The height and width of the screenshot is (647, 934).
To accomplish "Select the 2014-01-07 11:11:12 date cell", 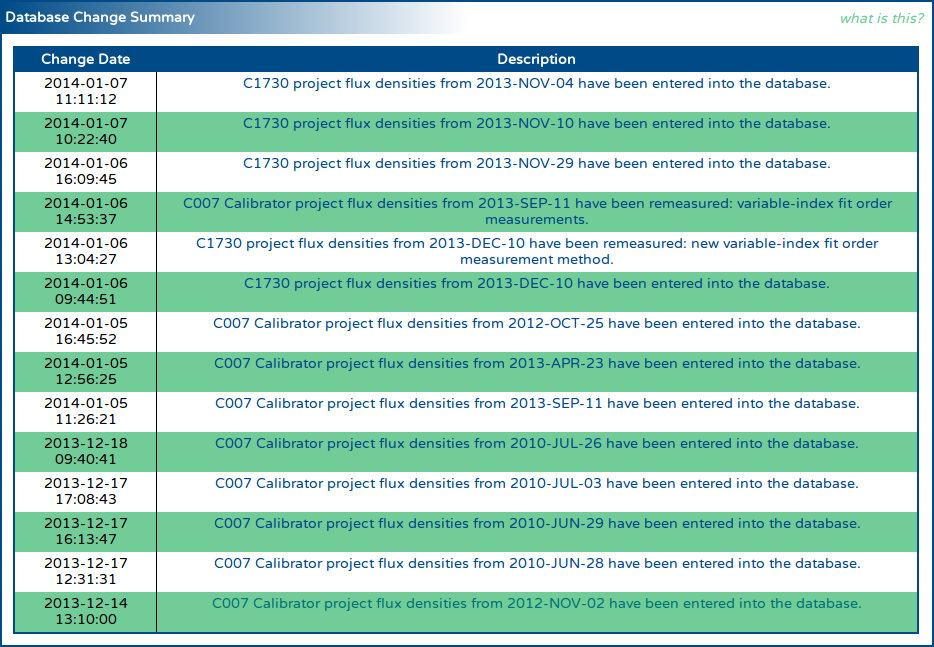I will click(86, 91).
